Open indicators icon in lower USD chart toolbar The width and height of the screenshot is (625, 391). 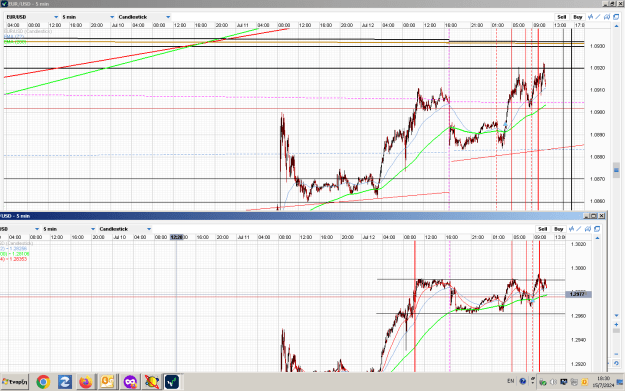click(571, 229)
